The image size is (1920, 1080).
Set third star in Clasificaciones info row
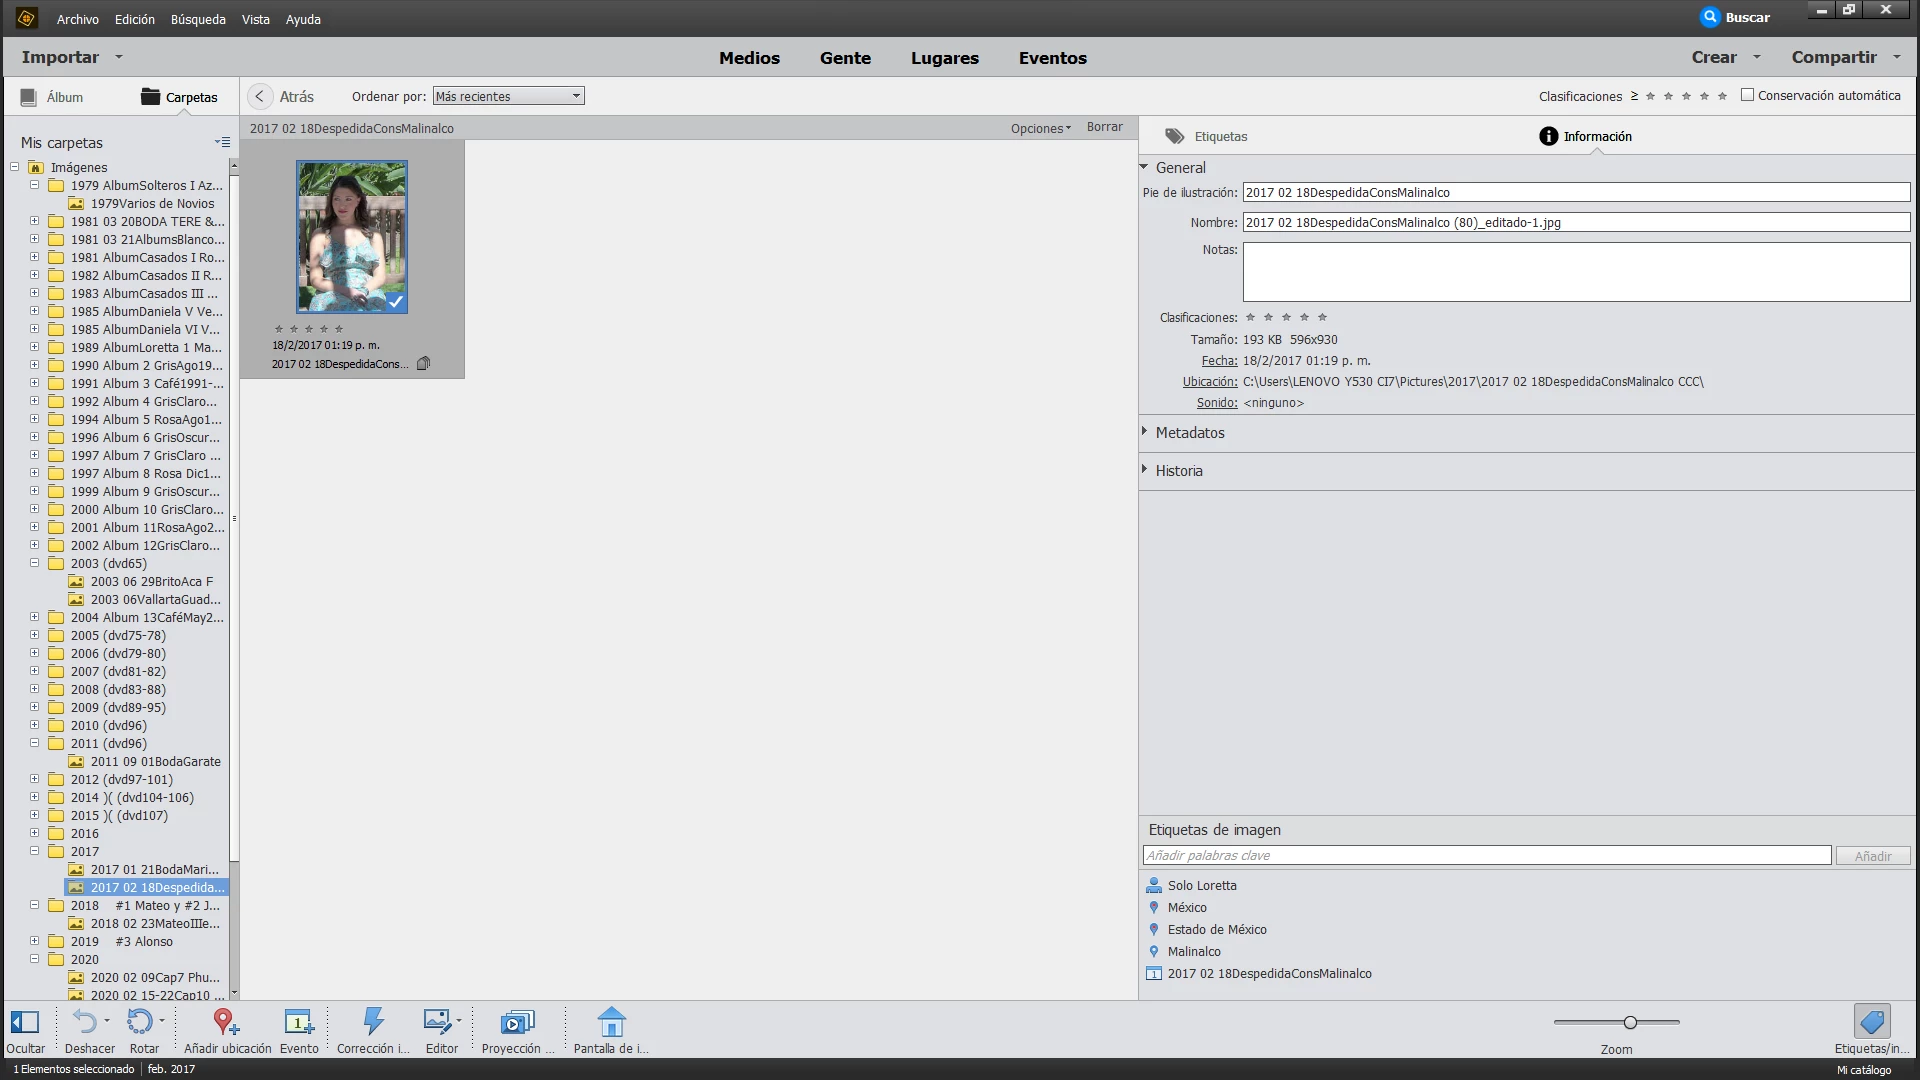pos(1286,317)
